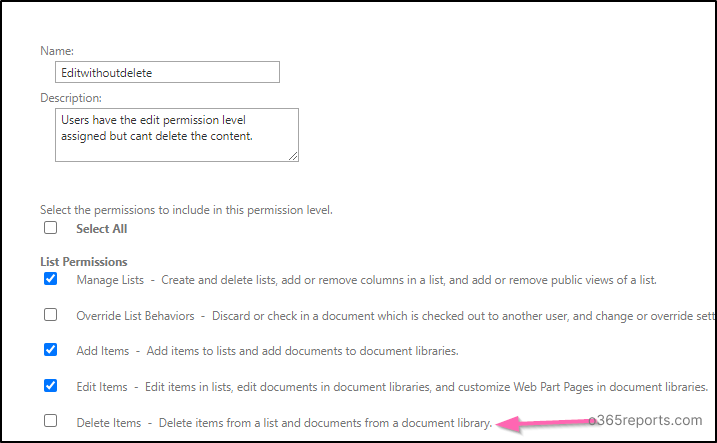The width and height of the screenshot is (717, 443).
Task: Click the 'Edit items in lists' description text
Action: pos(427,387)
